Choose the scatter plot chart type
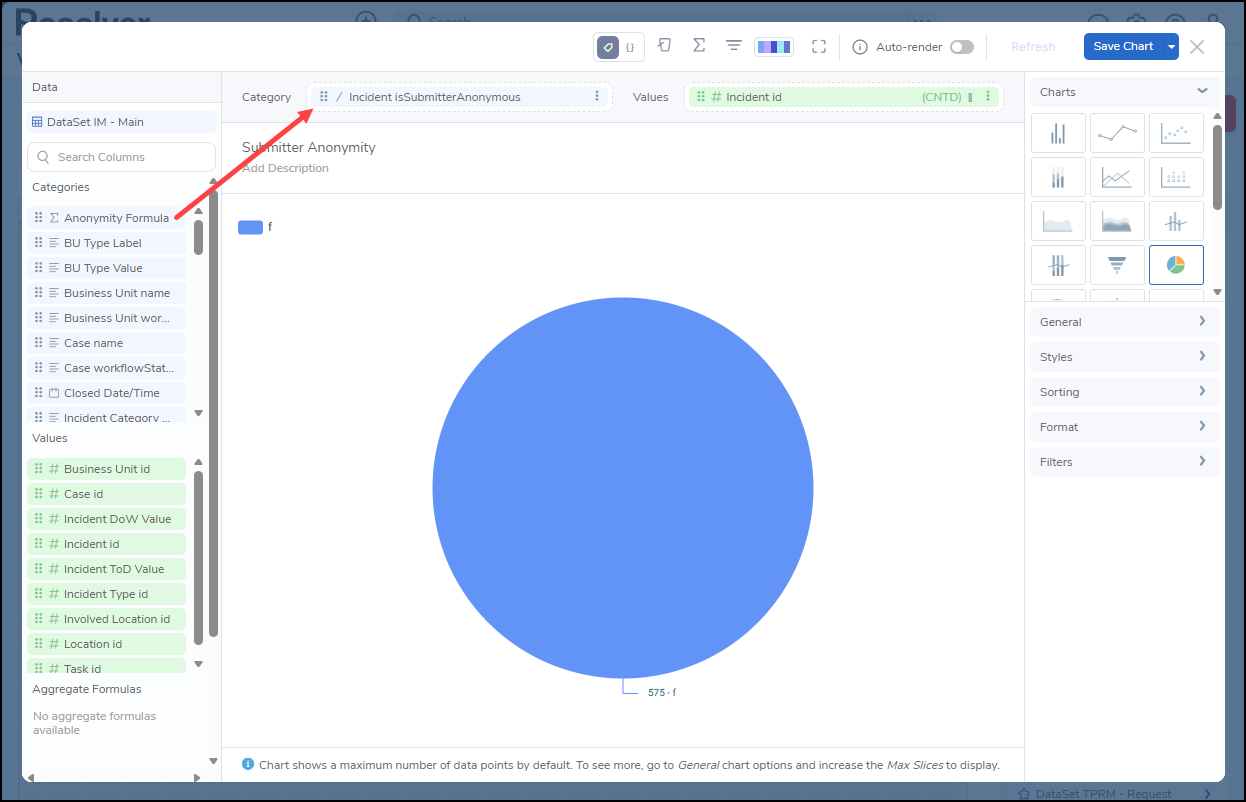 tap(1176, 133)
